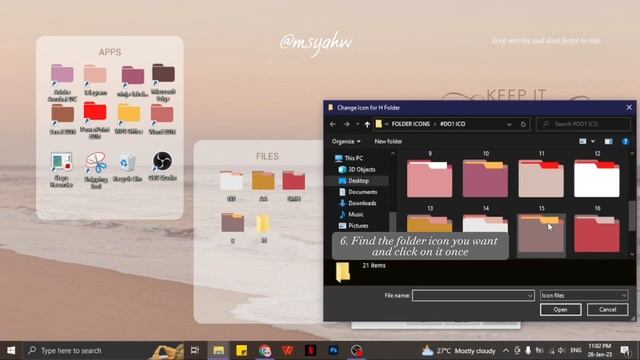This screenshot has height=360, width=640.
Task: Open Photoshop from the taskbar
Action: click(x=333, y=350)
